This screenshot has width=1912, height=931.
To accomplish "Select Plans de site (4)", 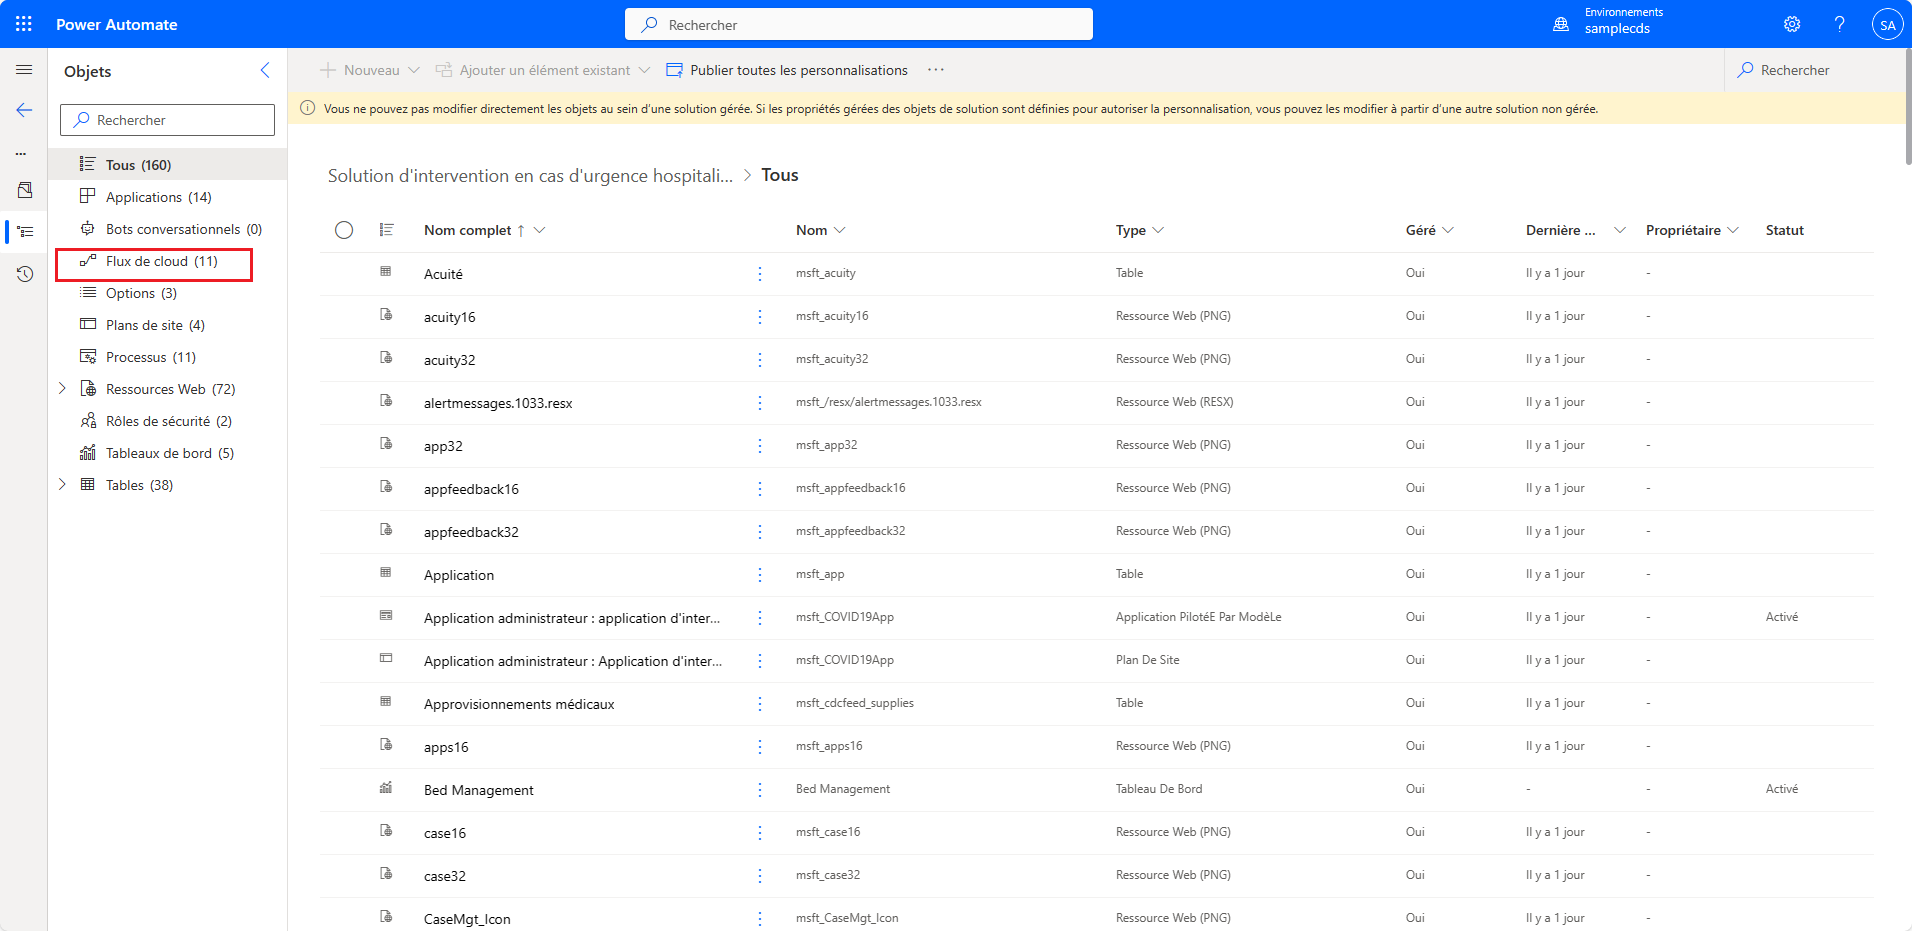I will tap(167, 325).
